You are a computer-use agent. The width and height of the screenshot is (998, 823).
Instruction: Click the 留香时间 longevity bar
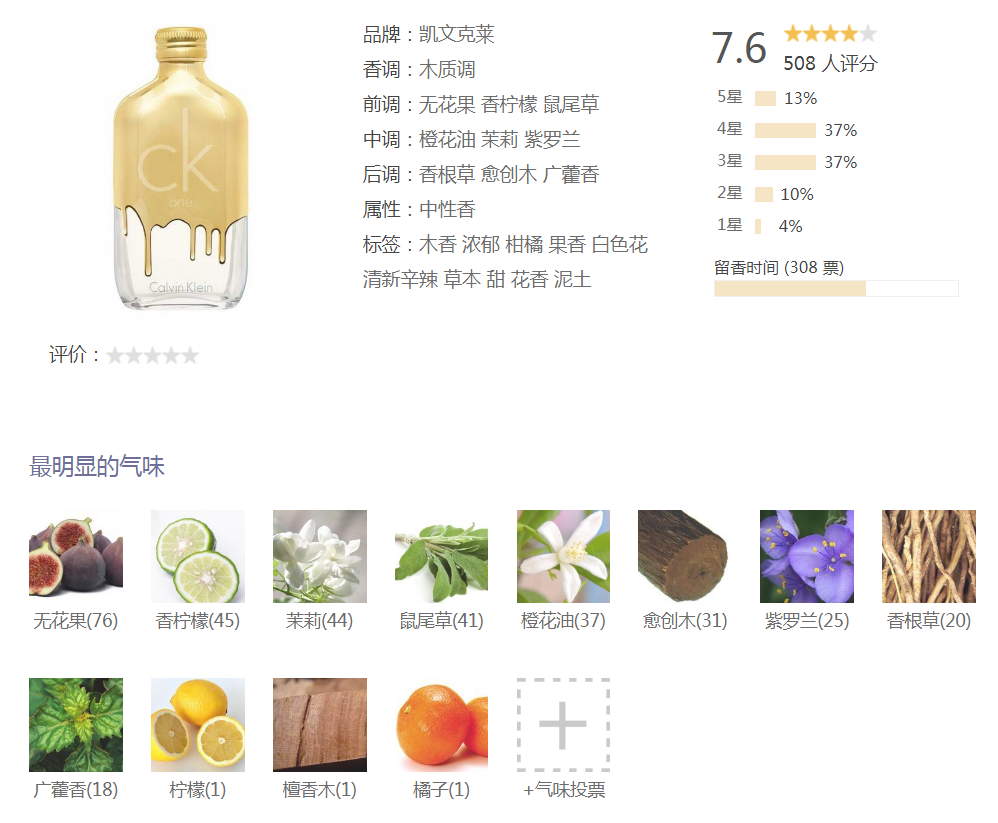[836, 288]
